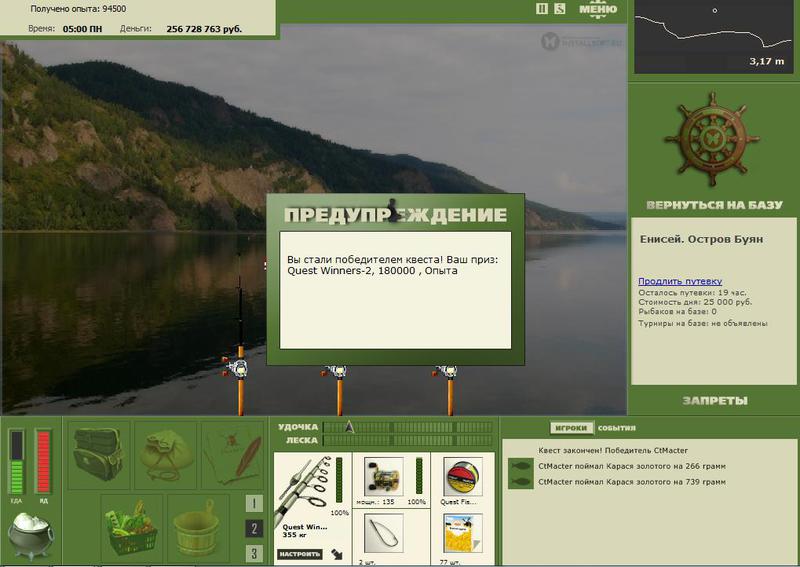800x567 pixels.
Task: Click 'Турниры на базе: не объявлены' text
Action: [703, 323]
